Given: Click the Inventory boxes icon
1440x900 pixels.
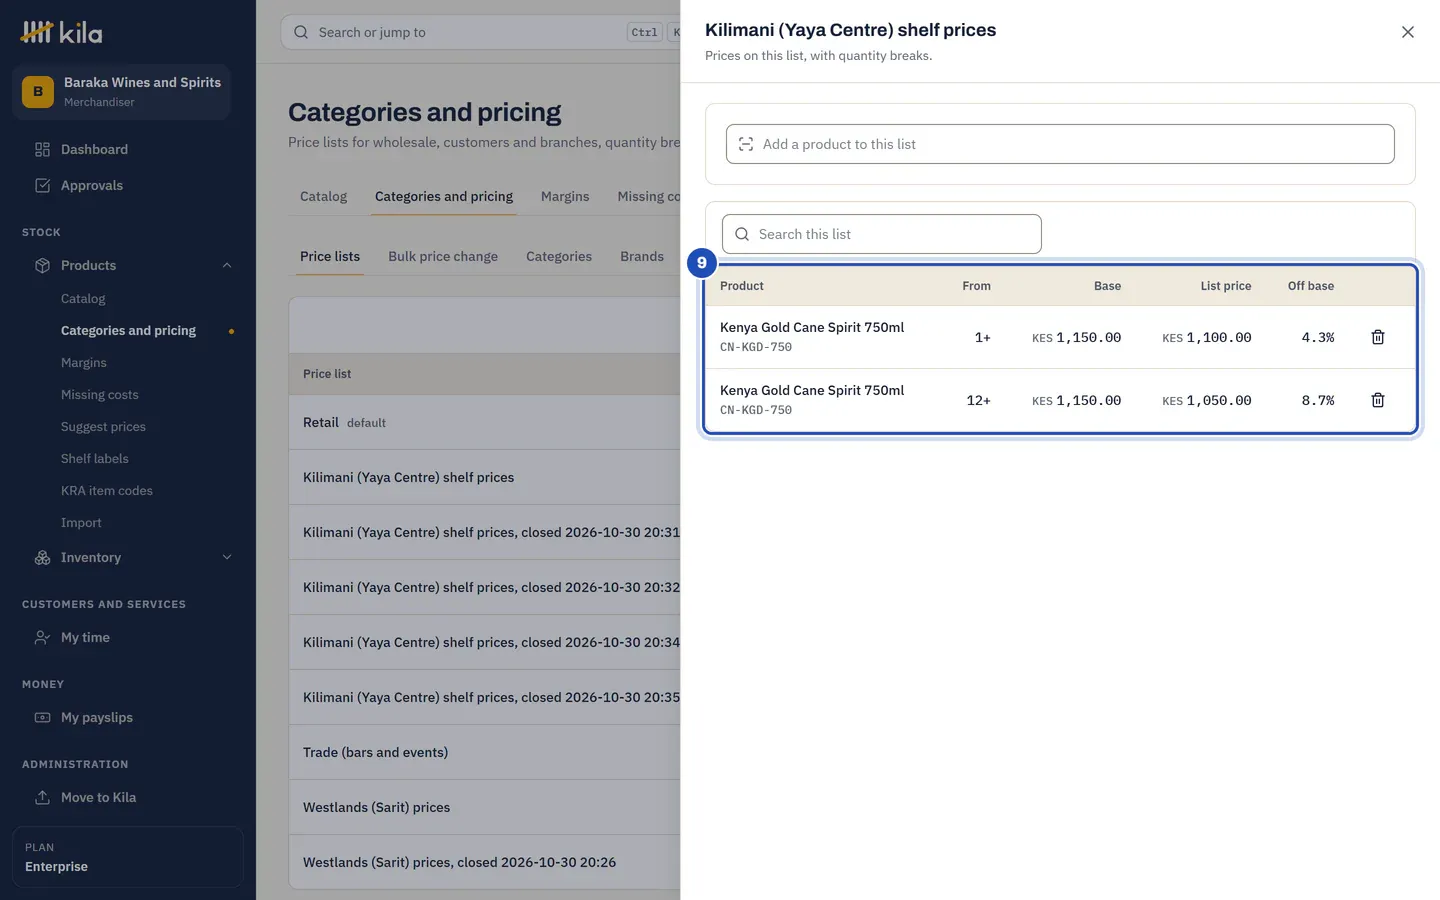Looking at the screenshot, I should pyautogui.click(x=42, y=557).
